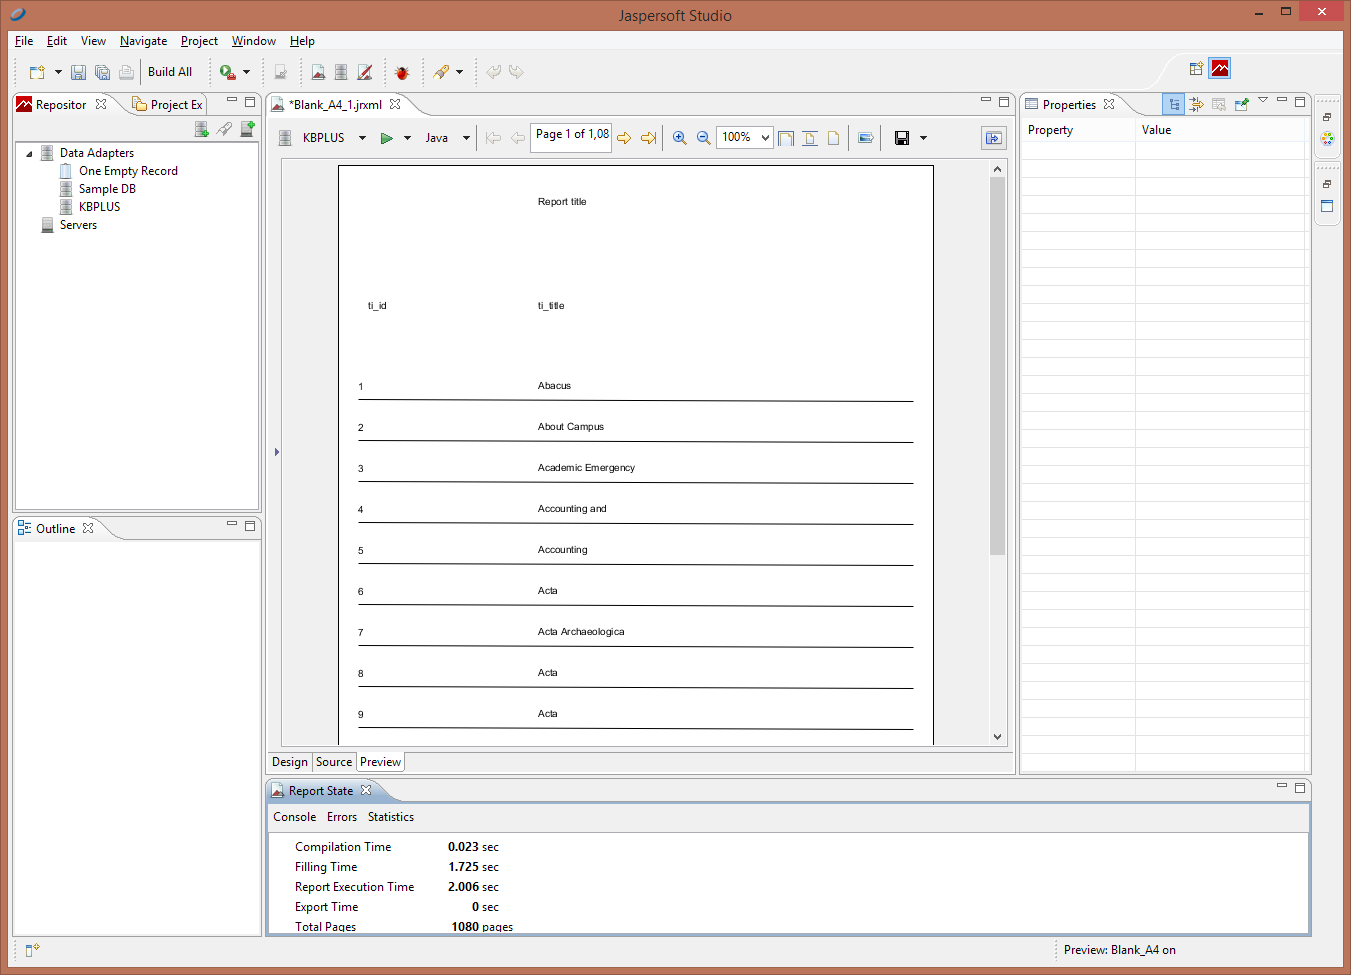The image size is (1351, 975).
Task: Open the Palette color icon on right bar
Action: click(x=1327, y=139)
